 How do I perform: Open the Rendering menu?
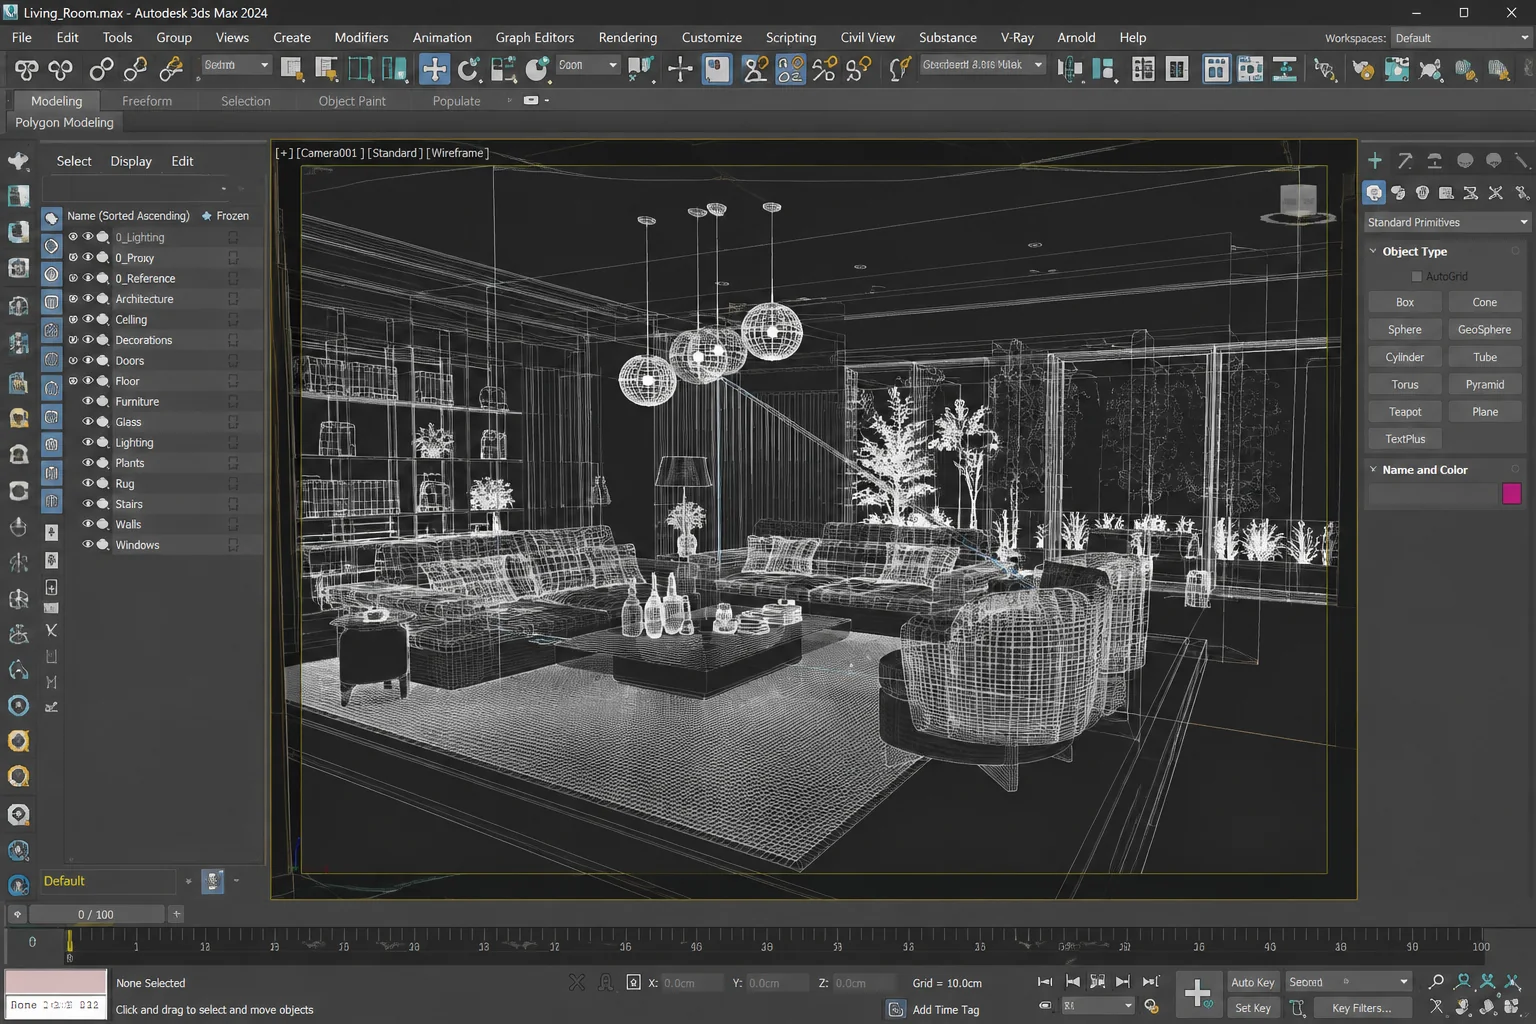click(x=627, y=37)
